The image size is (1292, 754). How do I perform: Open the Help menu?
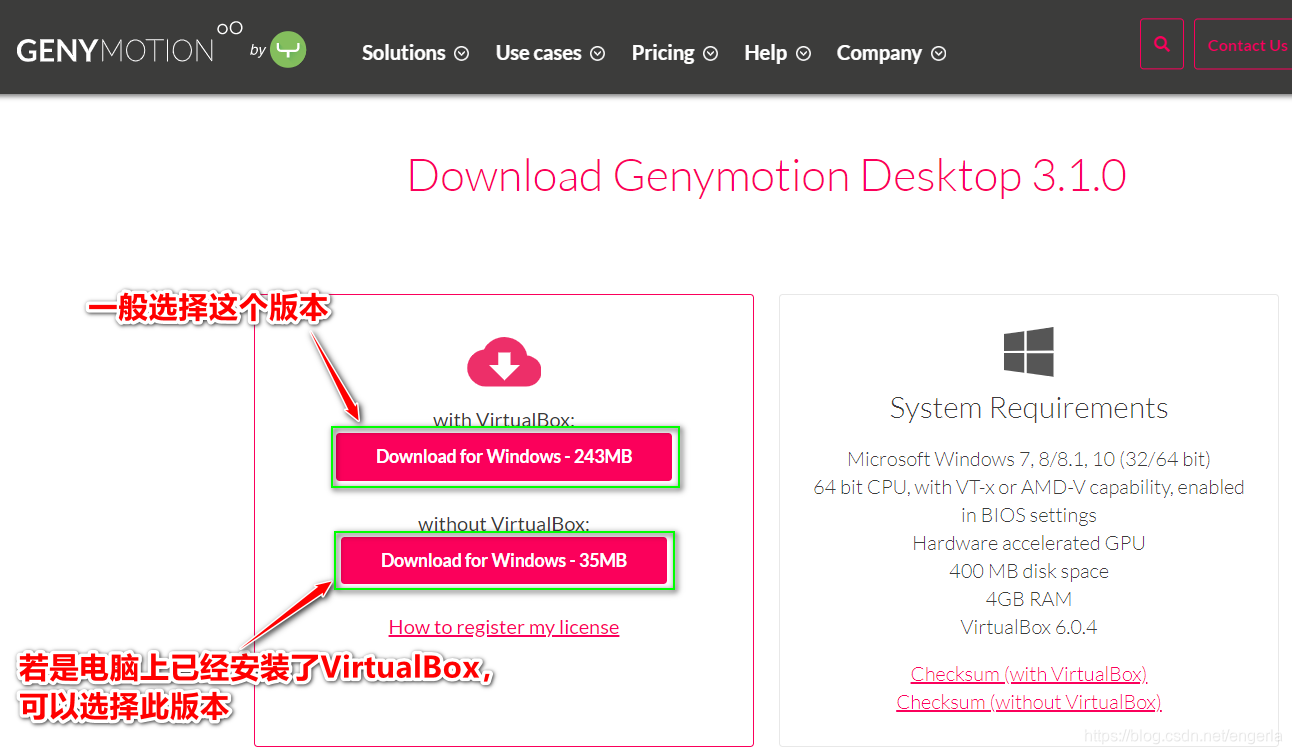(x=777, y=53)
